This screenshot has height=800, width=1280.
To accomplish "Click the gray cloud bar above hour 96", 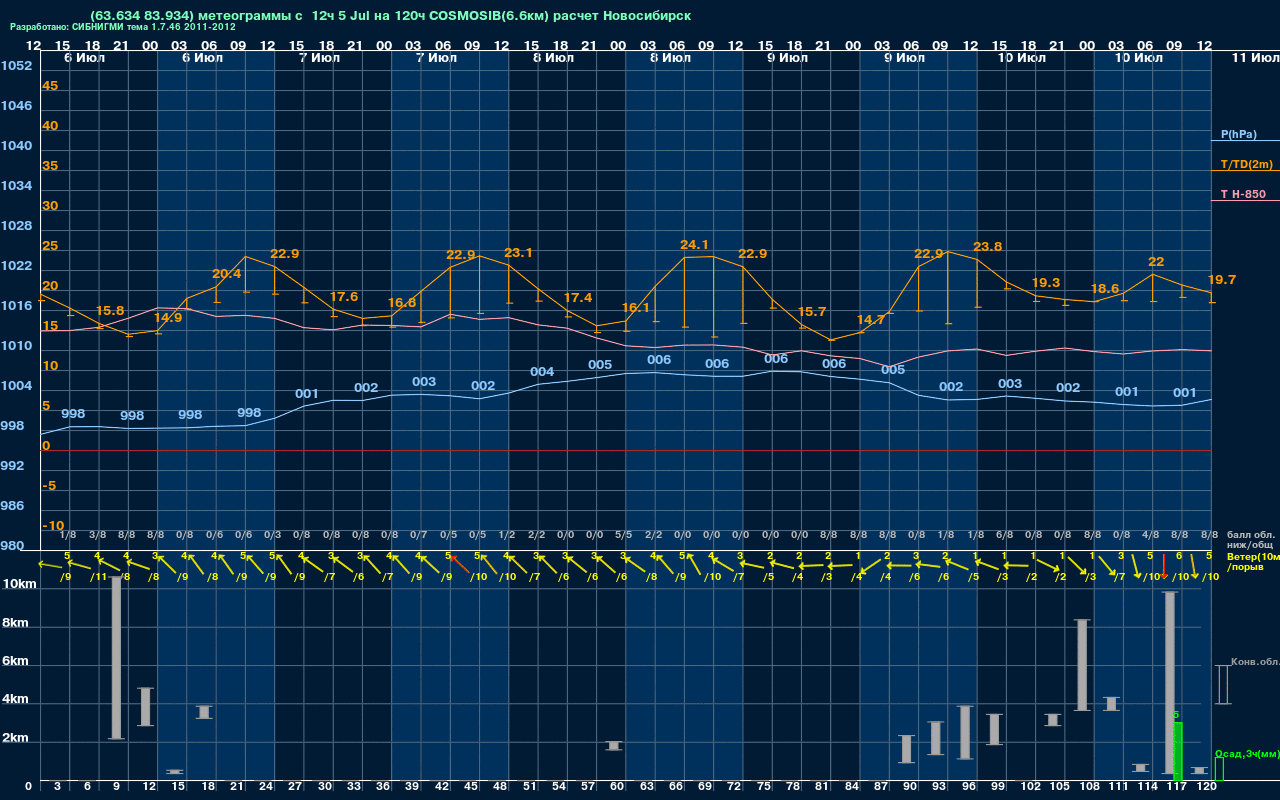I will [x=965, y=733].
